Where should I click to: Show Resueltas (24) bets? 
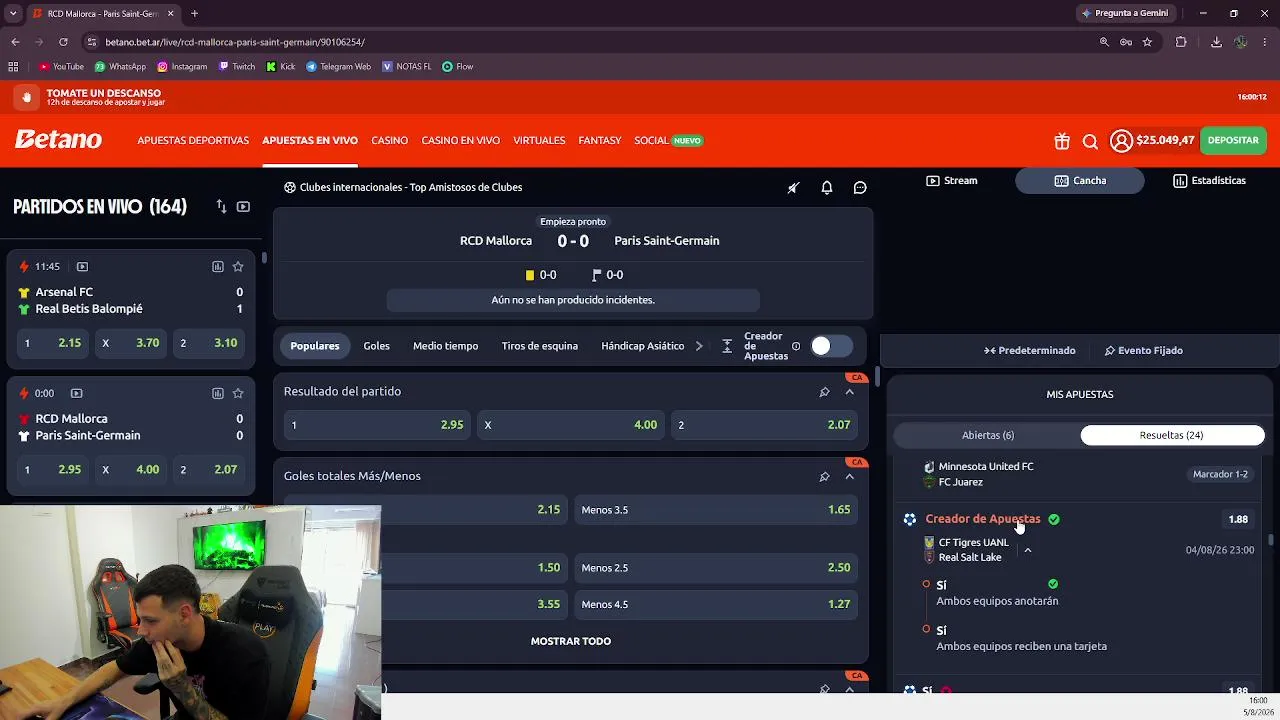click(x=1172, y=435)
